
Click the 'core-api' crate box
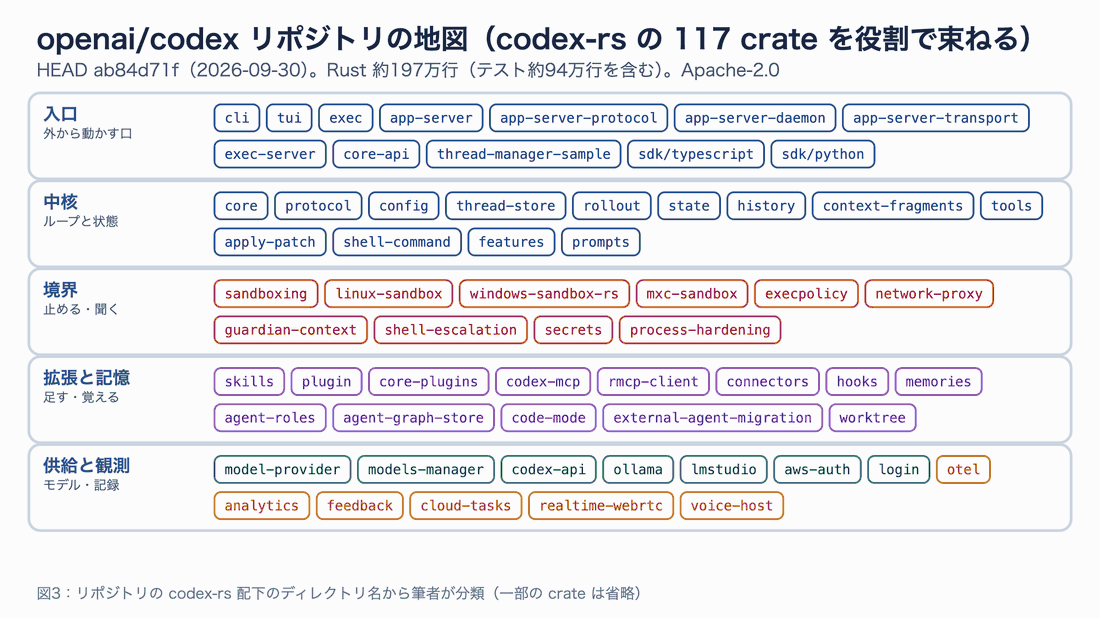pyautogui.click(x=376, y=154)
